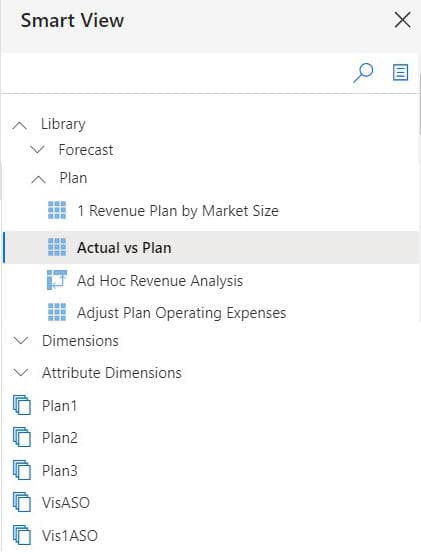Screen dimensions: 421x554
Task: Click the Plan3 cube icon
Action: click(22, 470)
